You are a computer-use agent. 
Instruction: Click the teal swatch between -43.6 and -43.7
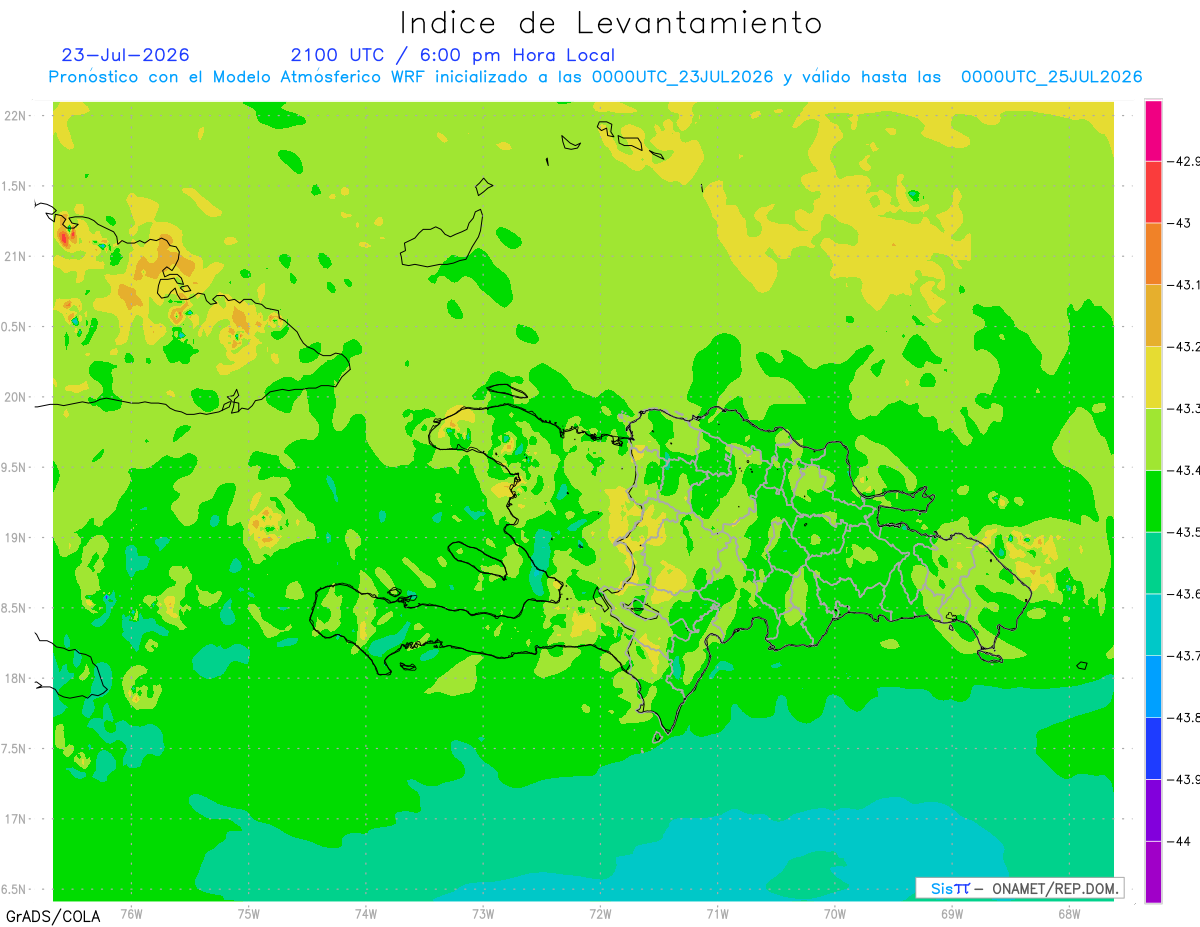(1153, 625)
